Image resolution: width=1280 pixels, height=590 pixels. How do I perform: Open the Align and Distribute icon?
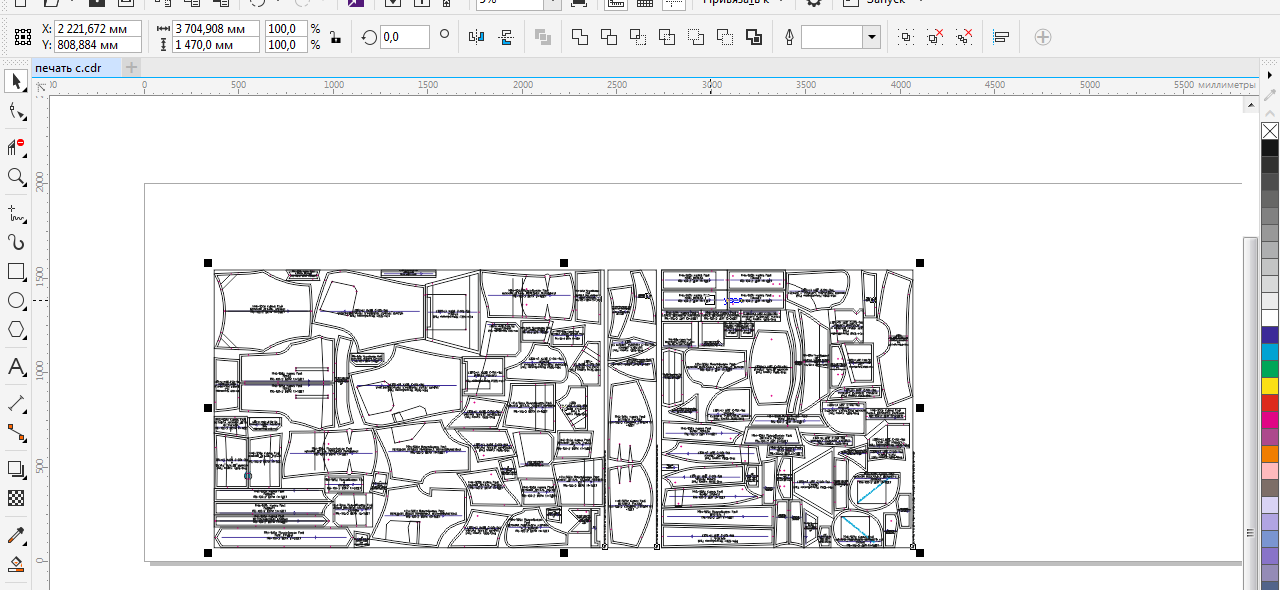pos(1001,38)
